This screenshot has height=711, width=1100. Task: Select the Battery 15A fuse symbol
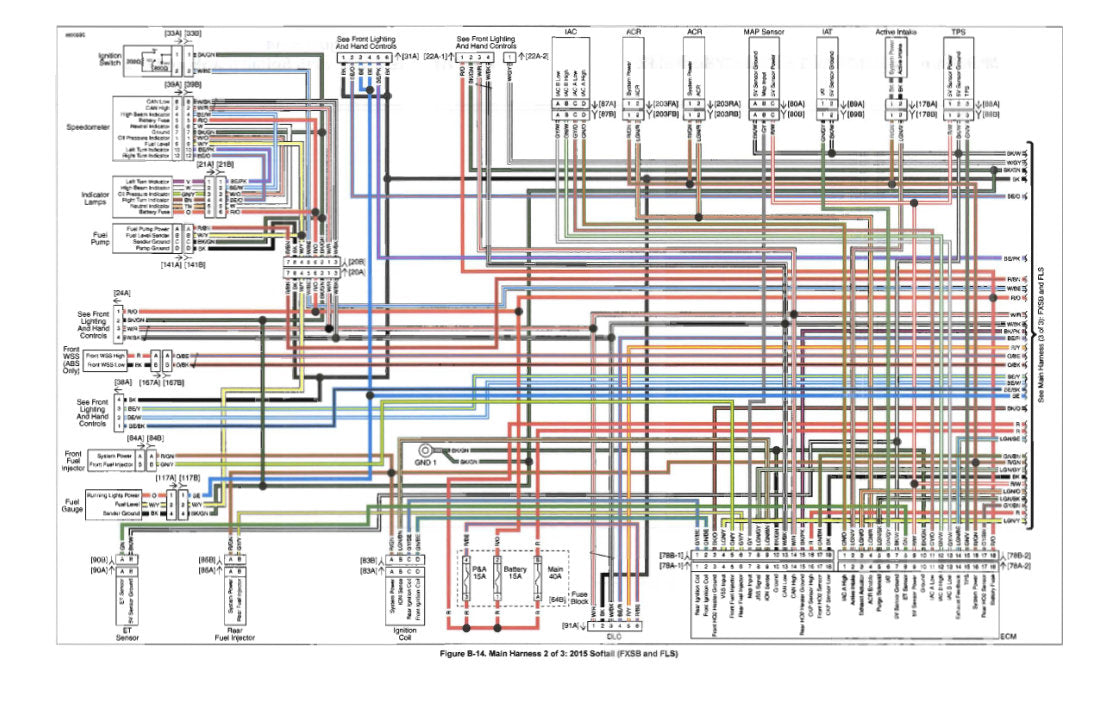pyautogui.click(x=497, y=578)
